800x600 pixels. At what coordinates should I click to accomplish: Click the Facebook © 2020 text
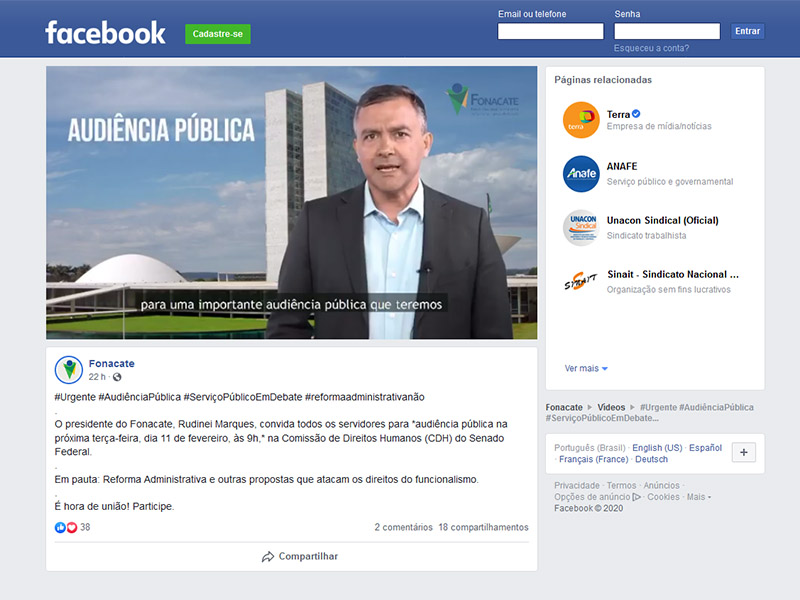(x=588, y=508)
